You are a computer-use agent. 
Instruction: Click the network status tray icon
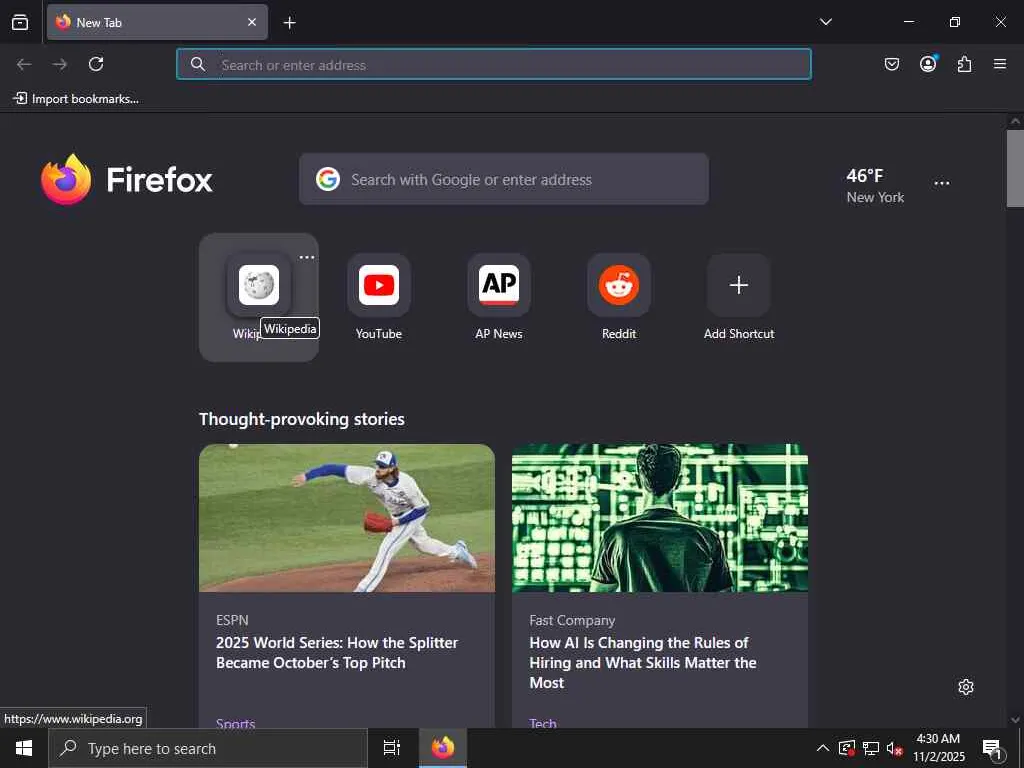(x=871, y=748)
